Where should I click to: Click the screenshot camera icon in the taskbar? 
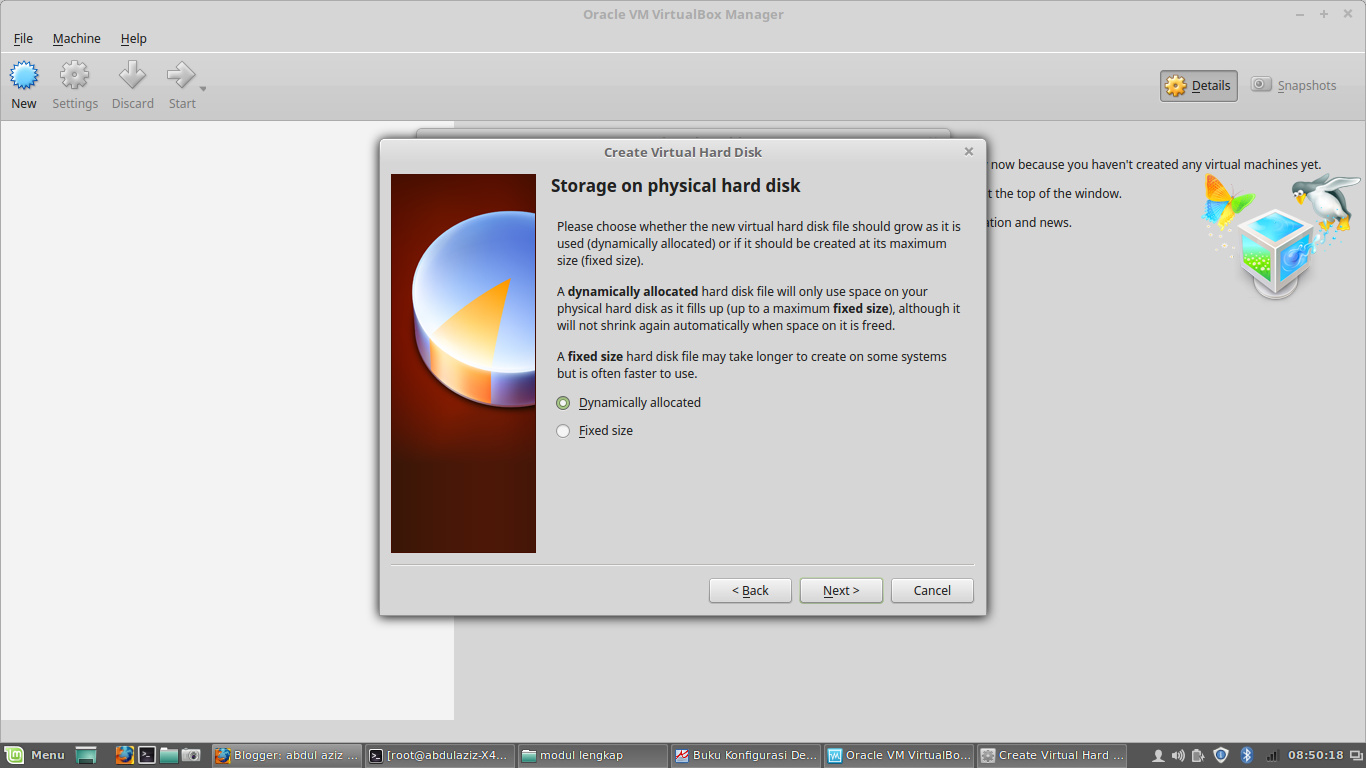tap(191, 755)
